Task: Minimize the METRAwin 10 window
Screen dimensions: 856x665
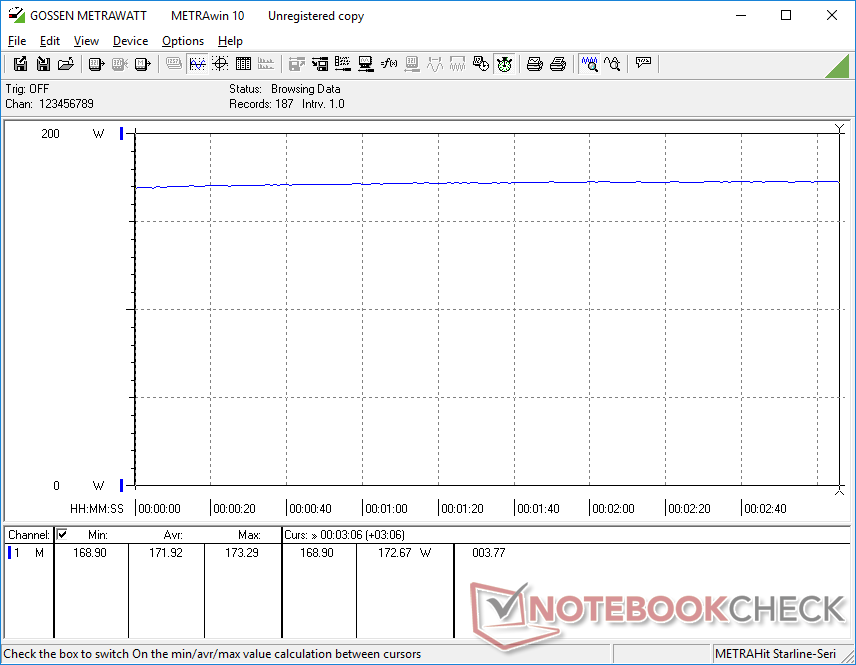Action: point(741,15)
